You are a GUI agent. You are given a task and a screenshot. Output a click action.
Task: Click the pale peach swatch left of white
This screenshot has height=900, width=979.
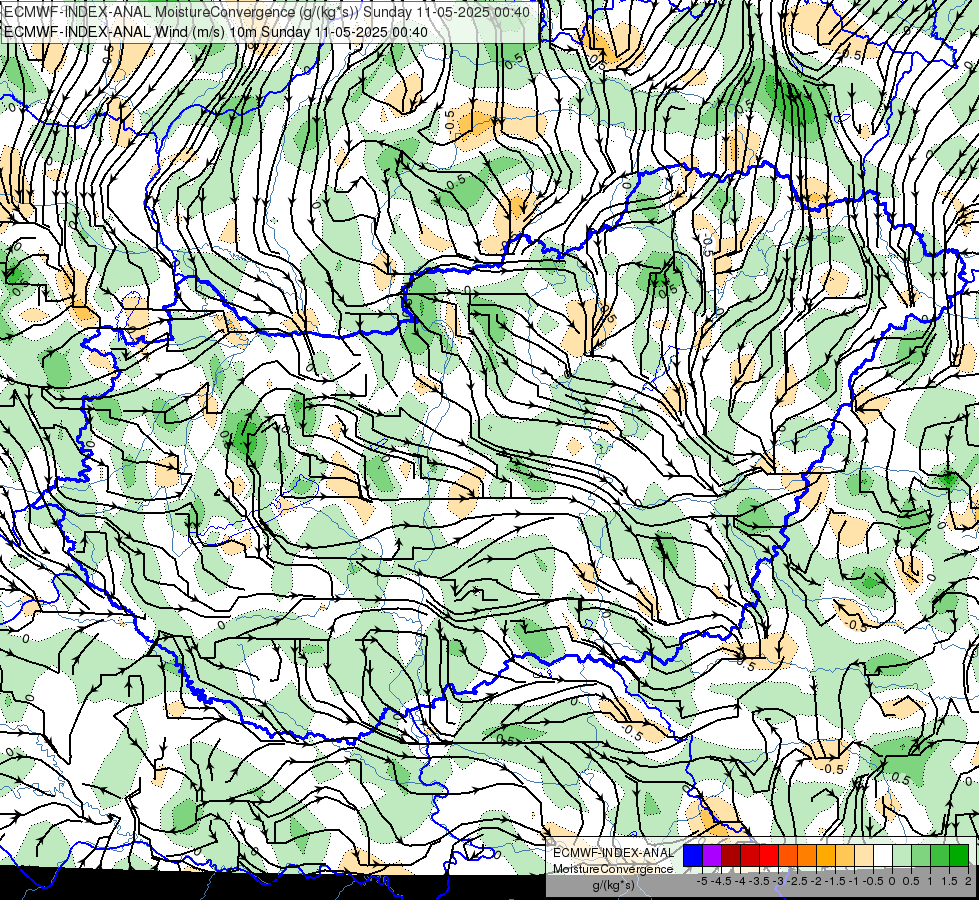[864, 855]
